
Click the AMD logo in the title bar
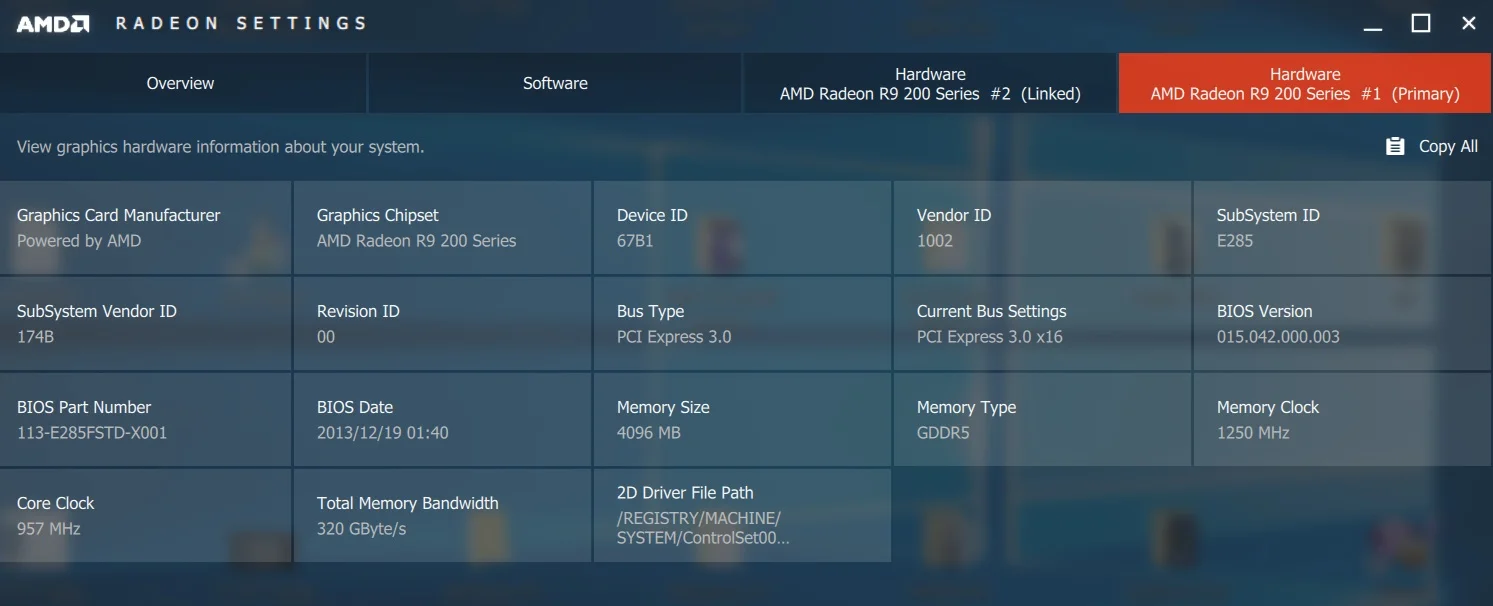tap(53, 24)
